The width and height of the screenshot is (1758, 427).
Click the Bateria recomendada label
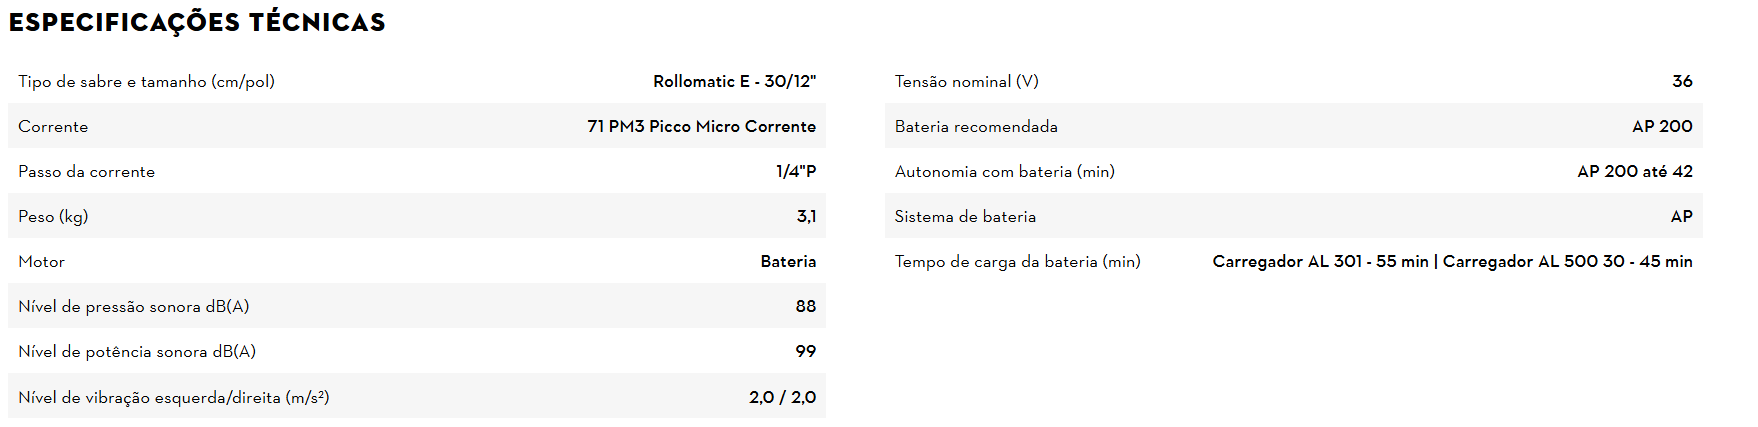tap(975, 126)
